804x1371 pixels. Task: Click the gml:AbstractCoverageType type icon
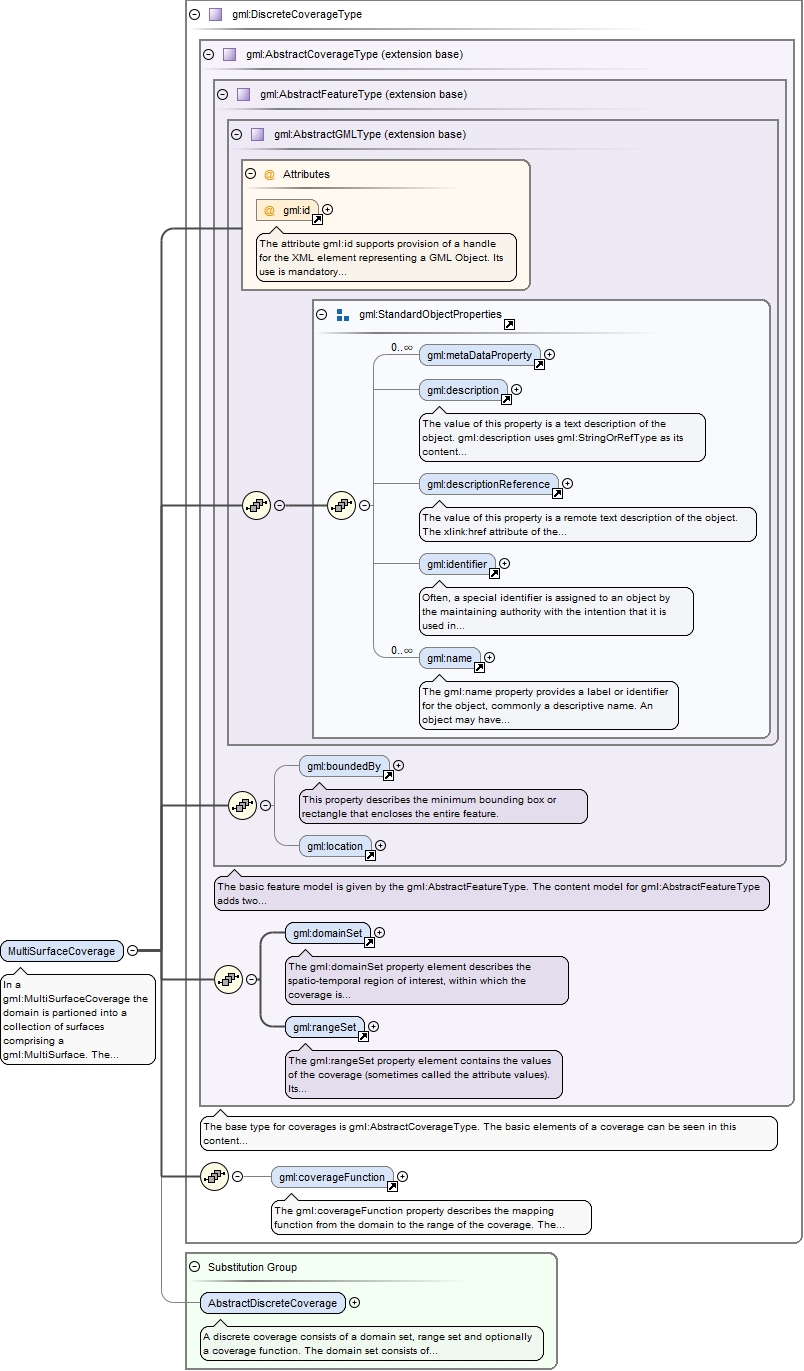click(x=229, y=55)
